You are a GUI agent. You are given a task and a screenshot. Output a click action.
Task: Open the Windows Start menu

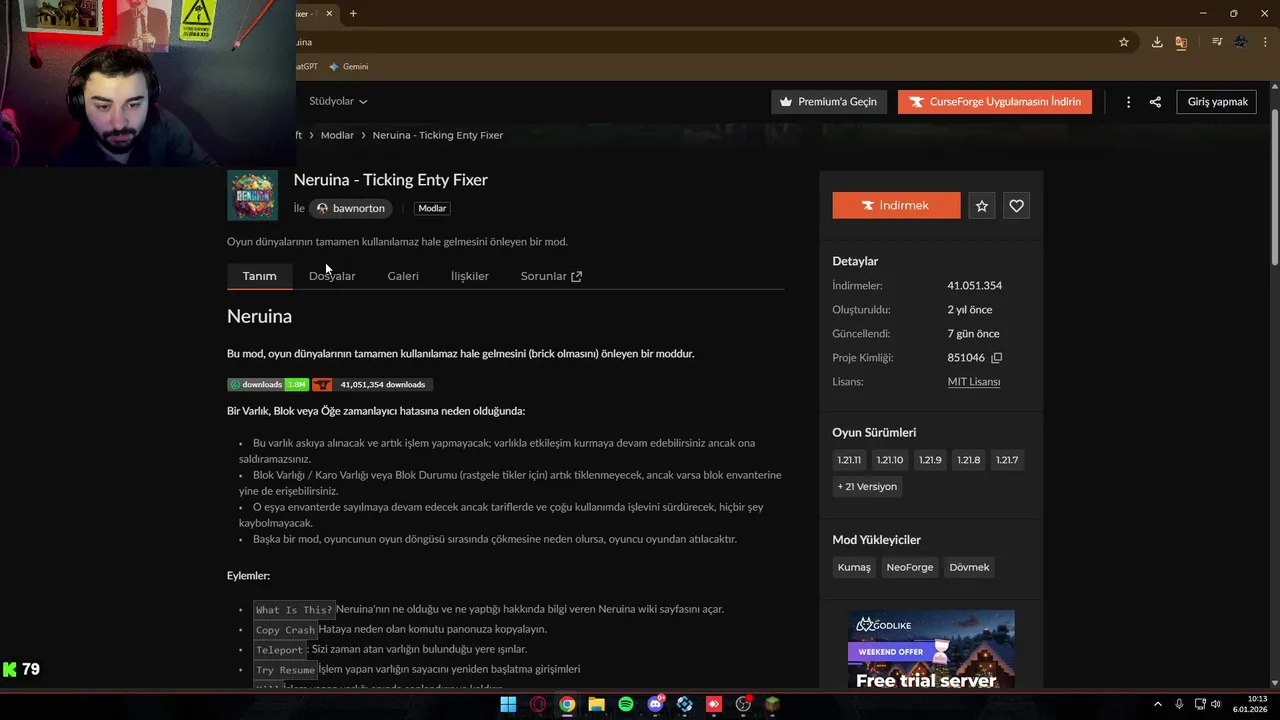tap(508, 704)
